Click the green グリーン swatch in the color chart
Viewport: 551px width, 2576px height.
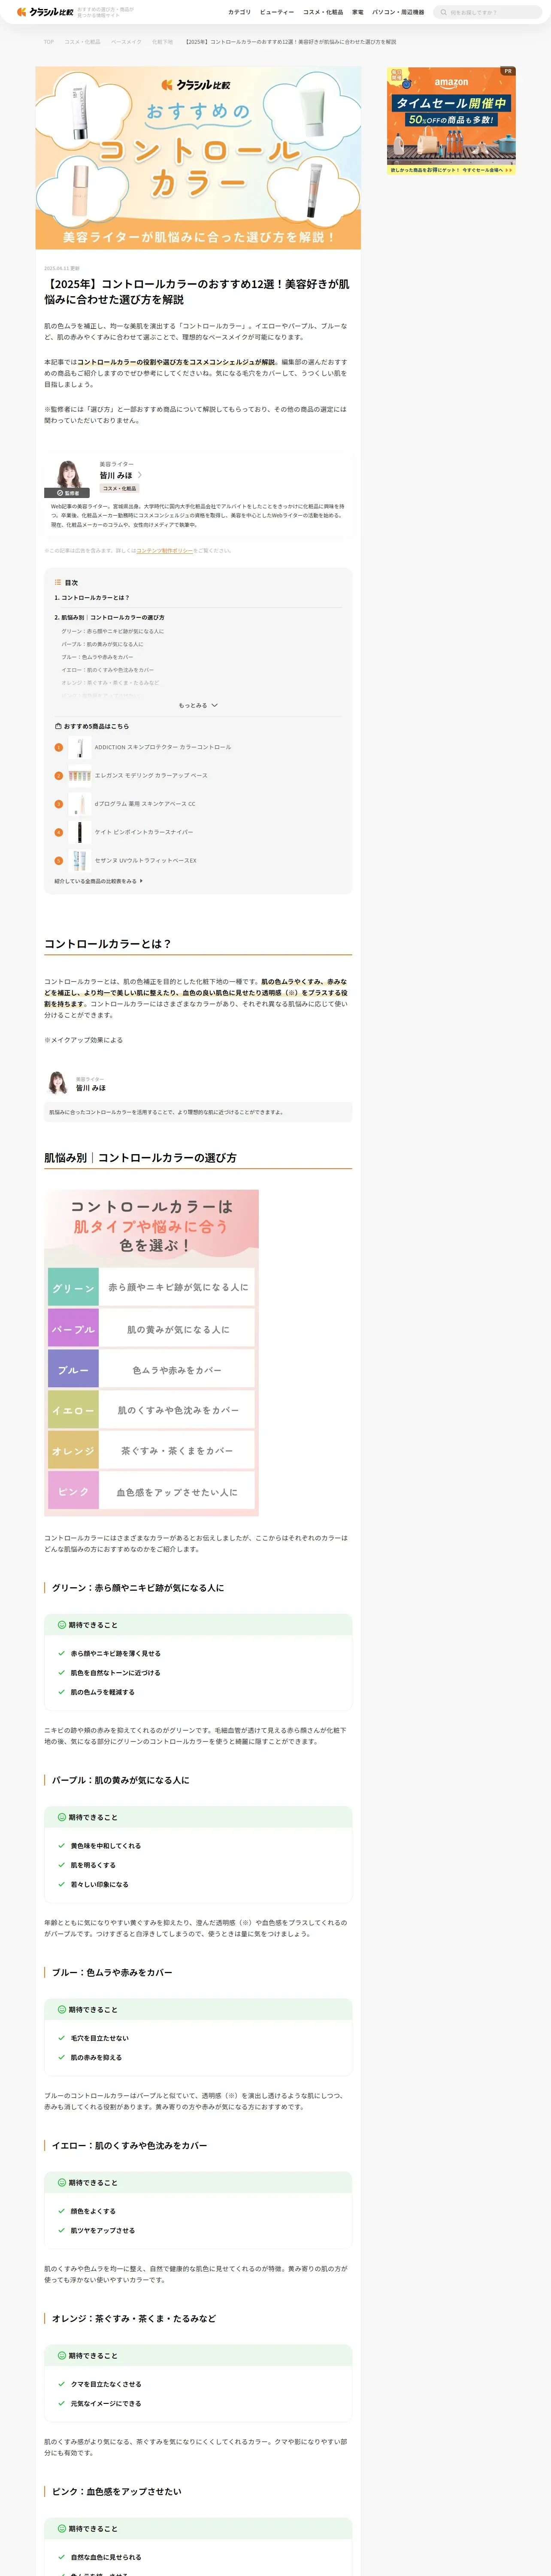pyautogui.click(x=73, y=1288)
